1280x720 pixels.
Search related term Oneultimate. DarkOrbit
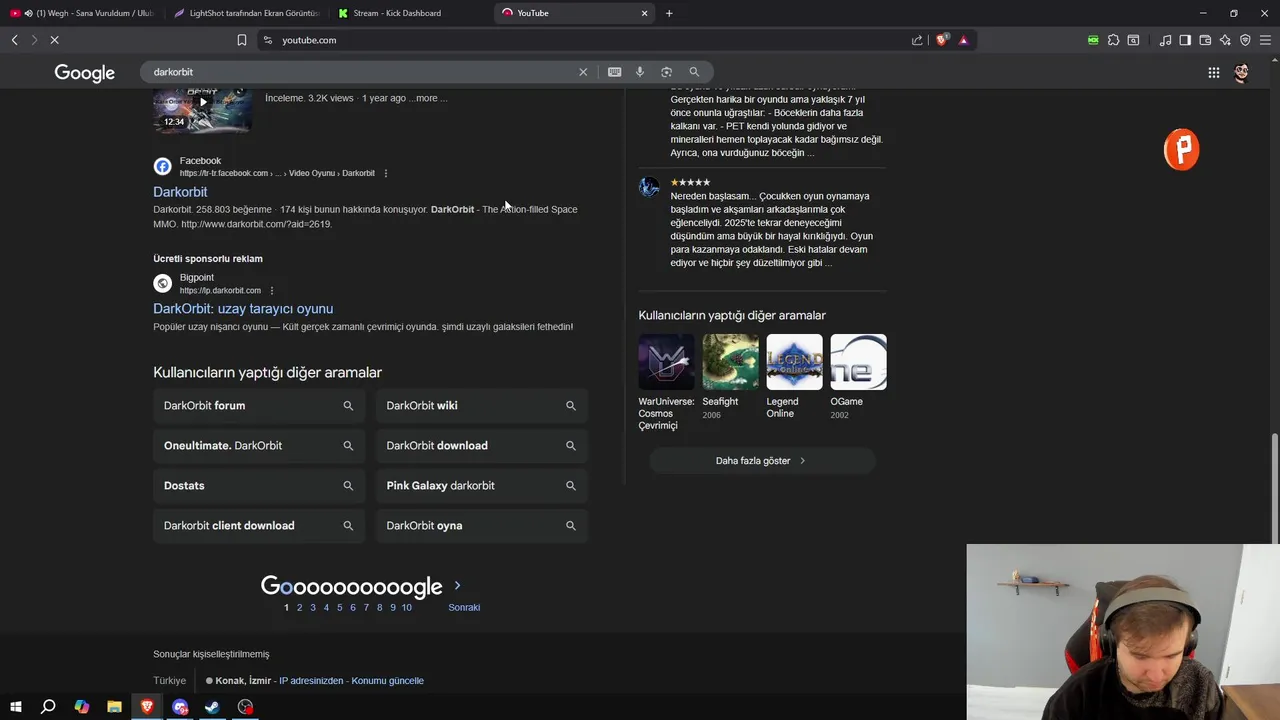click(259, 445)
